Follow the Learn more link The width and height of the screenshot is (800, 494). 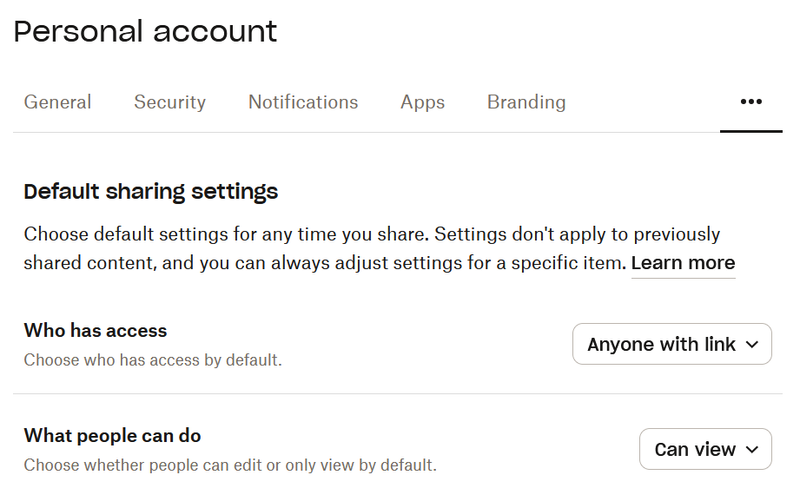683,264
